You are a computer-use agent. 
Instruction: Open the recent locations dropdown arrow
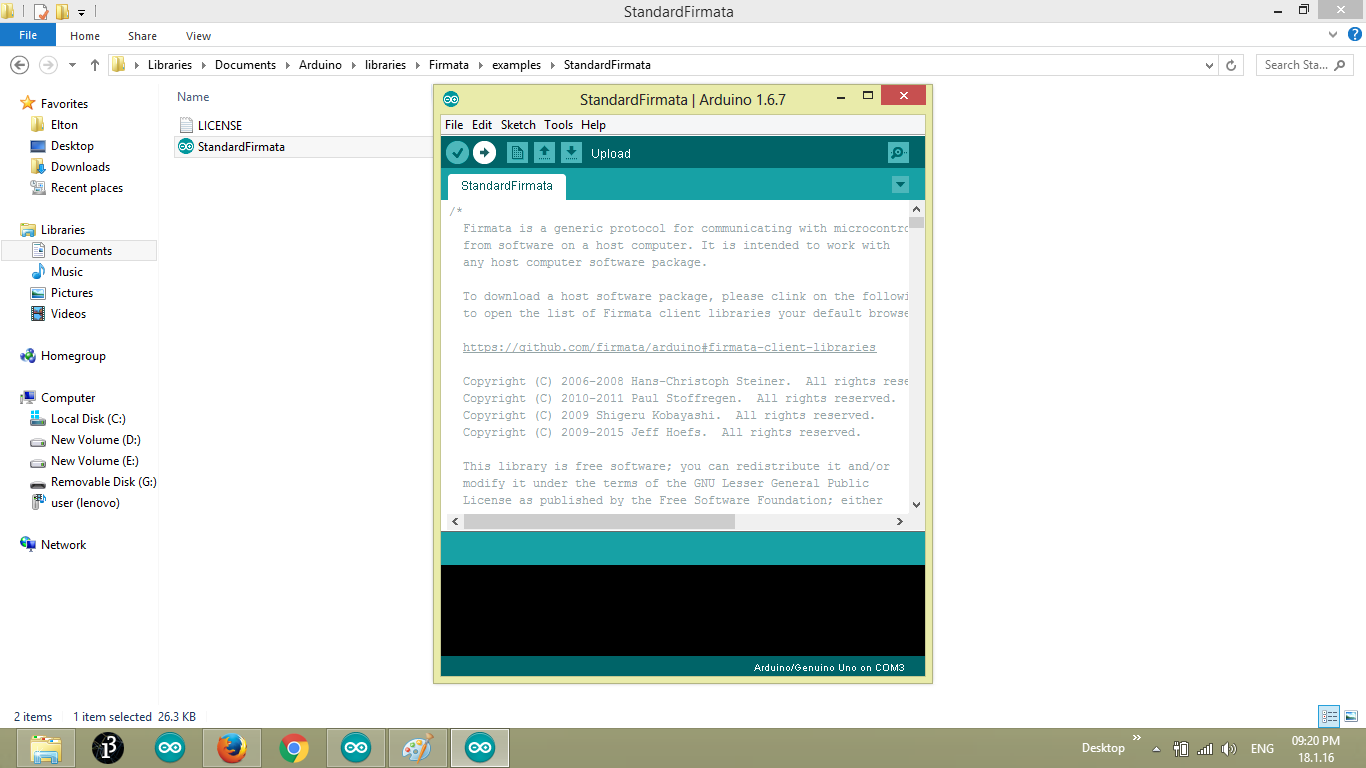(72, 65)
